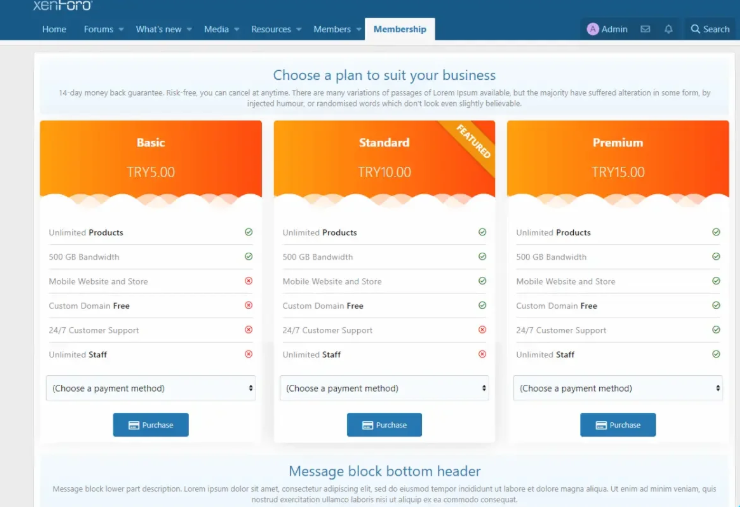Click green check icon for Basic Unlimited Products

click(248, 232)
